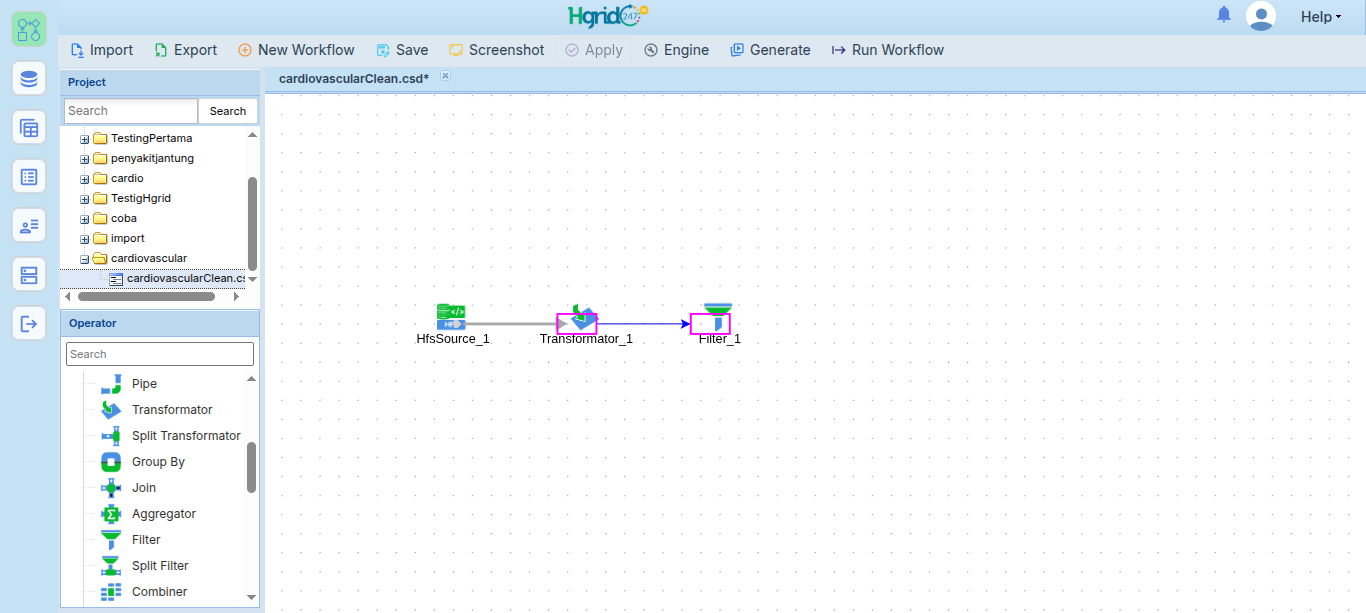Focus the Operator search input field
This screenshot has width=1366, height=613.
click(160, 354)
